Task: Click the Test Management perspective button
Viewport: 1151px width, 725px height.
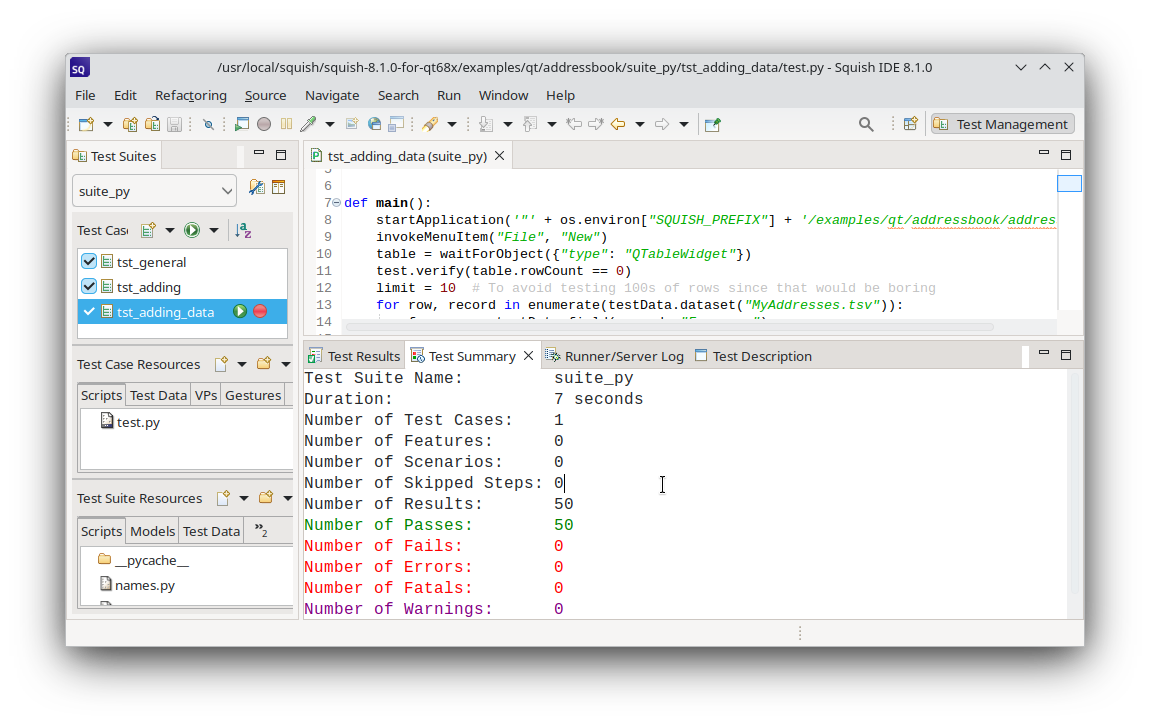Action: pyautogui.click(x=1002, y=124)
